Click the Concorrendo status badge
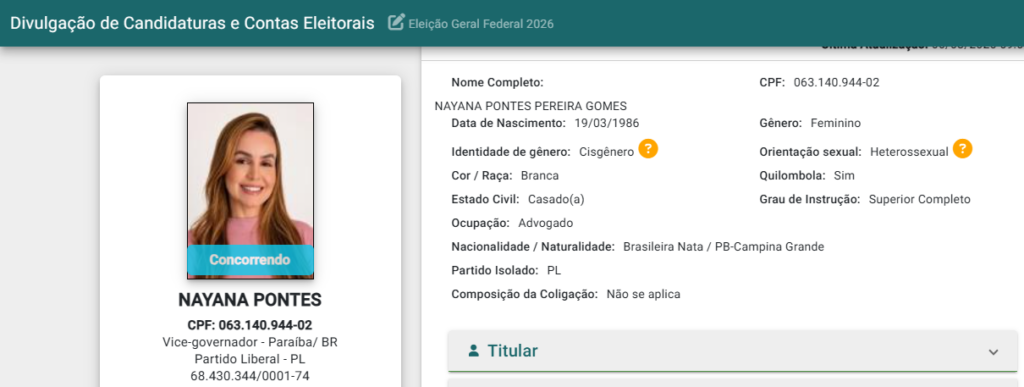 click(x=251, y=260)
